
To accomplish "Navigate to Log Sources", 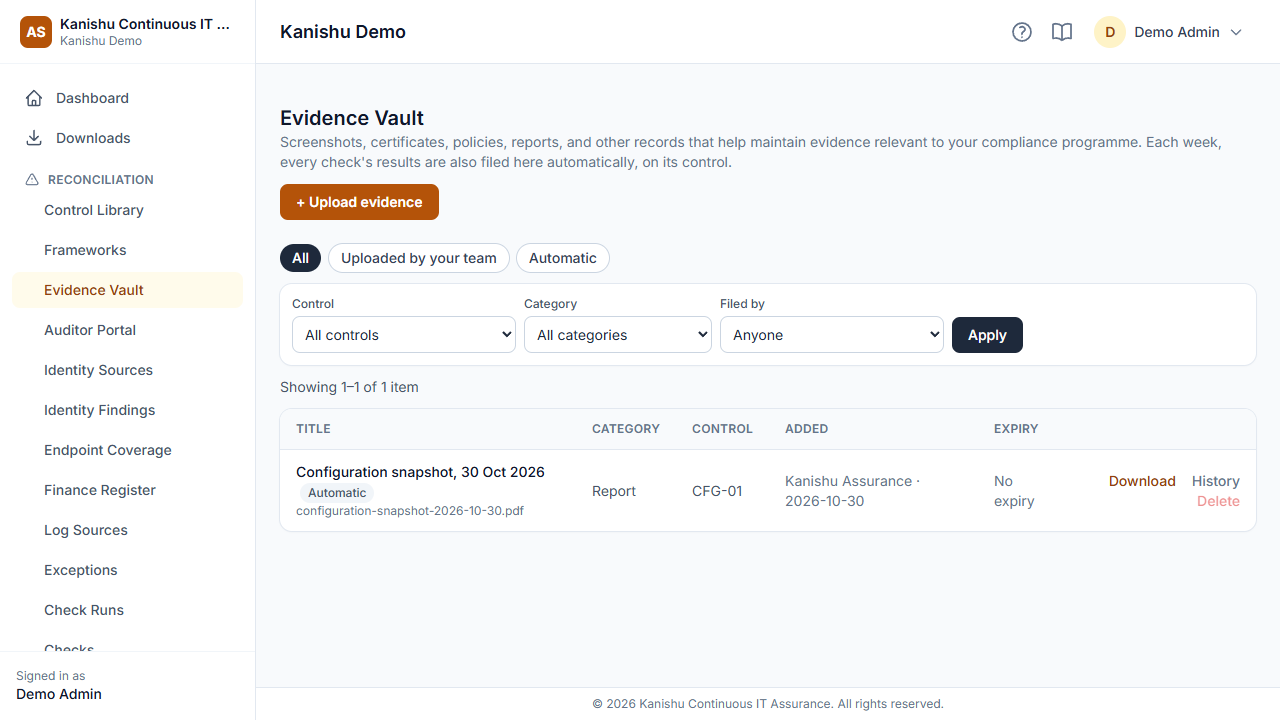I will [x=128, y=530].
